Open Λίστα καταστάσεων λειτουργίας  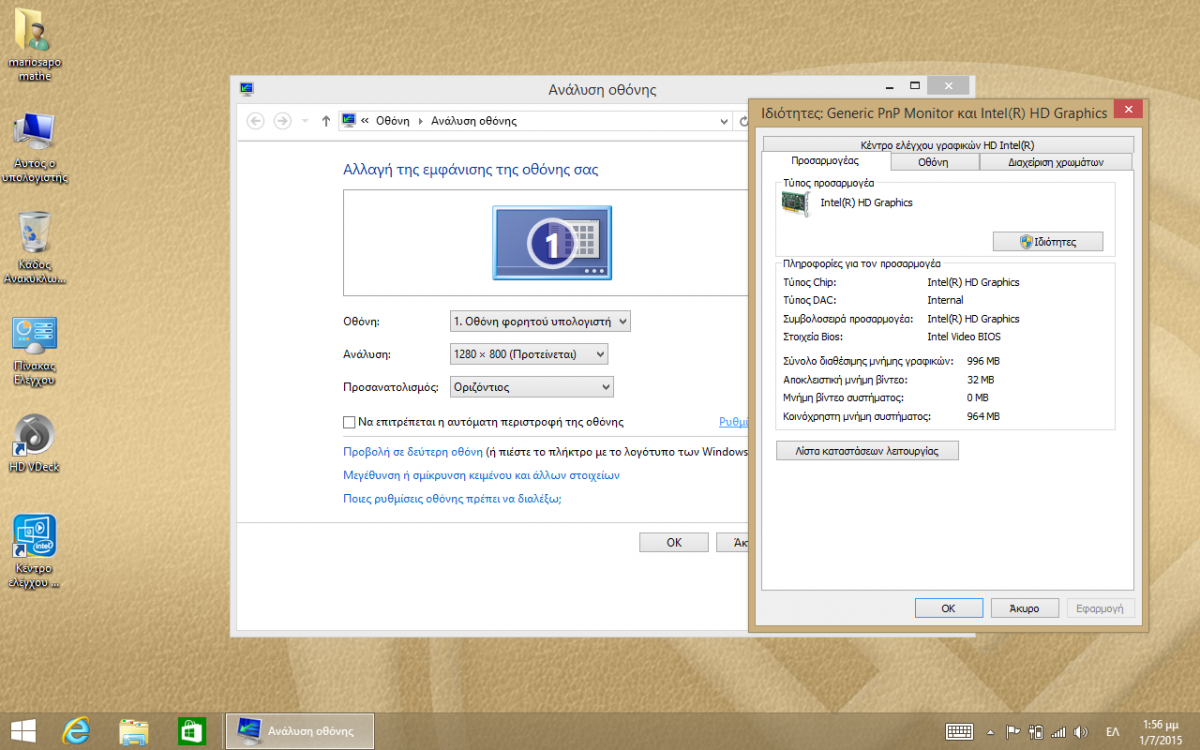pyautogui.click(x=867, y=451)
